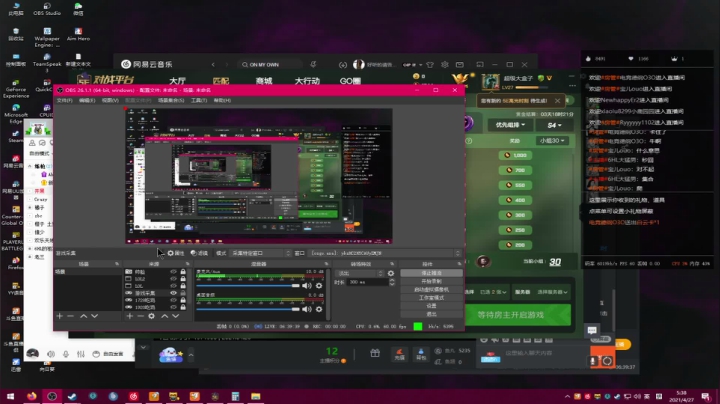Move scene down with arrow icon

pos(95,316)
